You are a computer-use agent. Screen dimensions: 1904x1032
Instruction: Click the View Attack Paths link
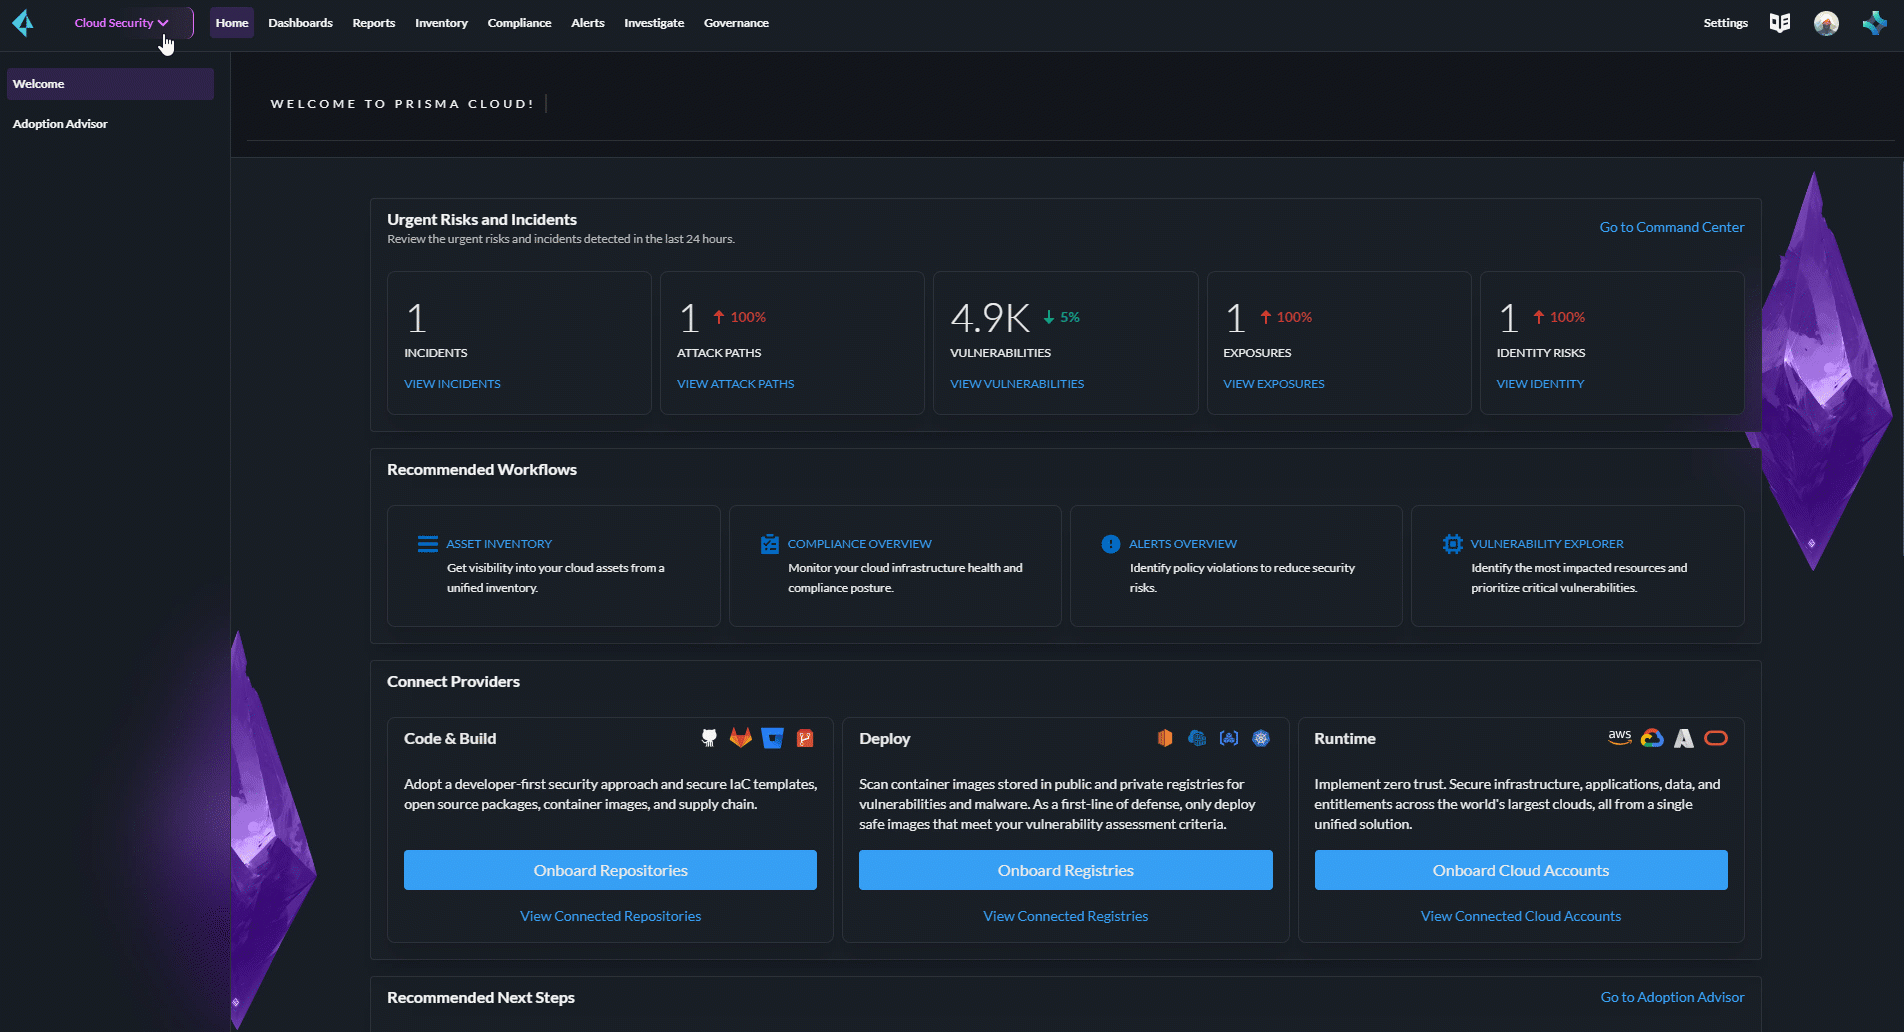735,384
